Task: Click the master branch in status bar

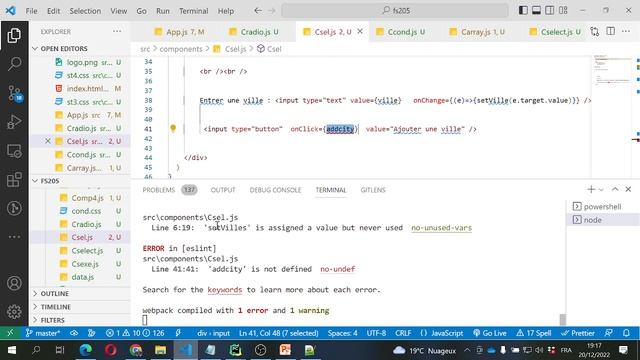Action: click(42, 333)
